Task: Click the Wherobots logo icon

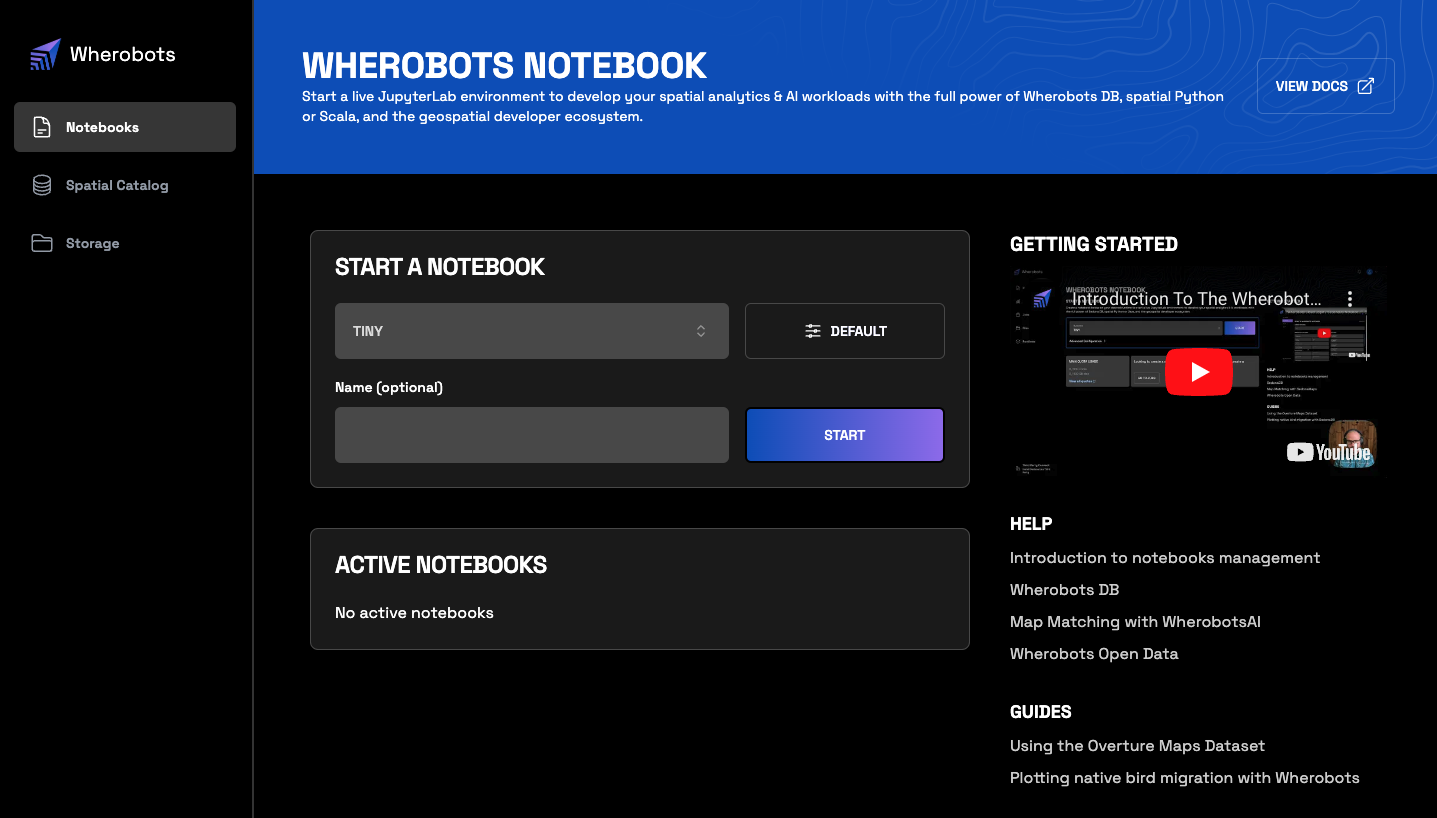Action: 45,55
